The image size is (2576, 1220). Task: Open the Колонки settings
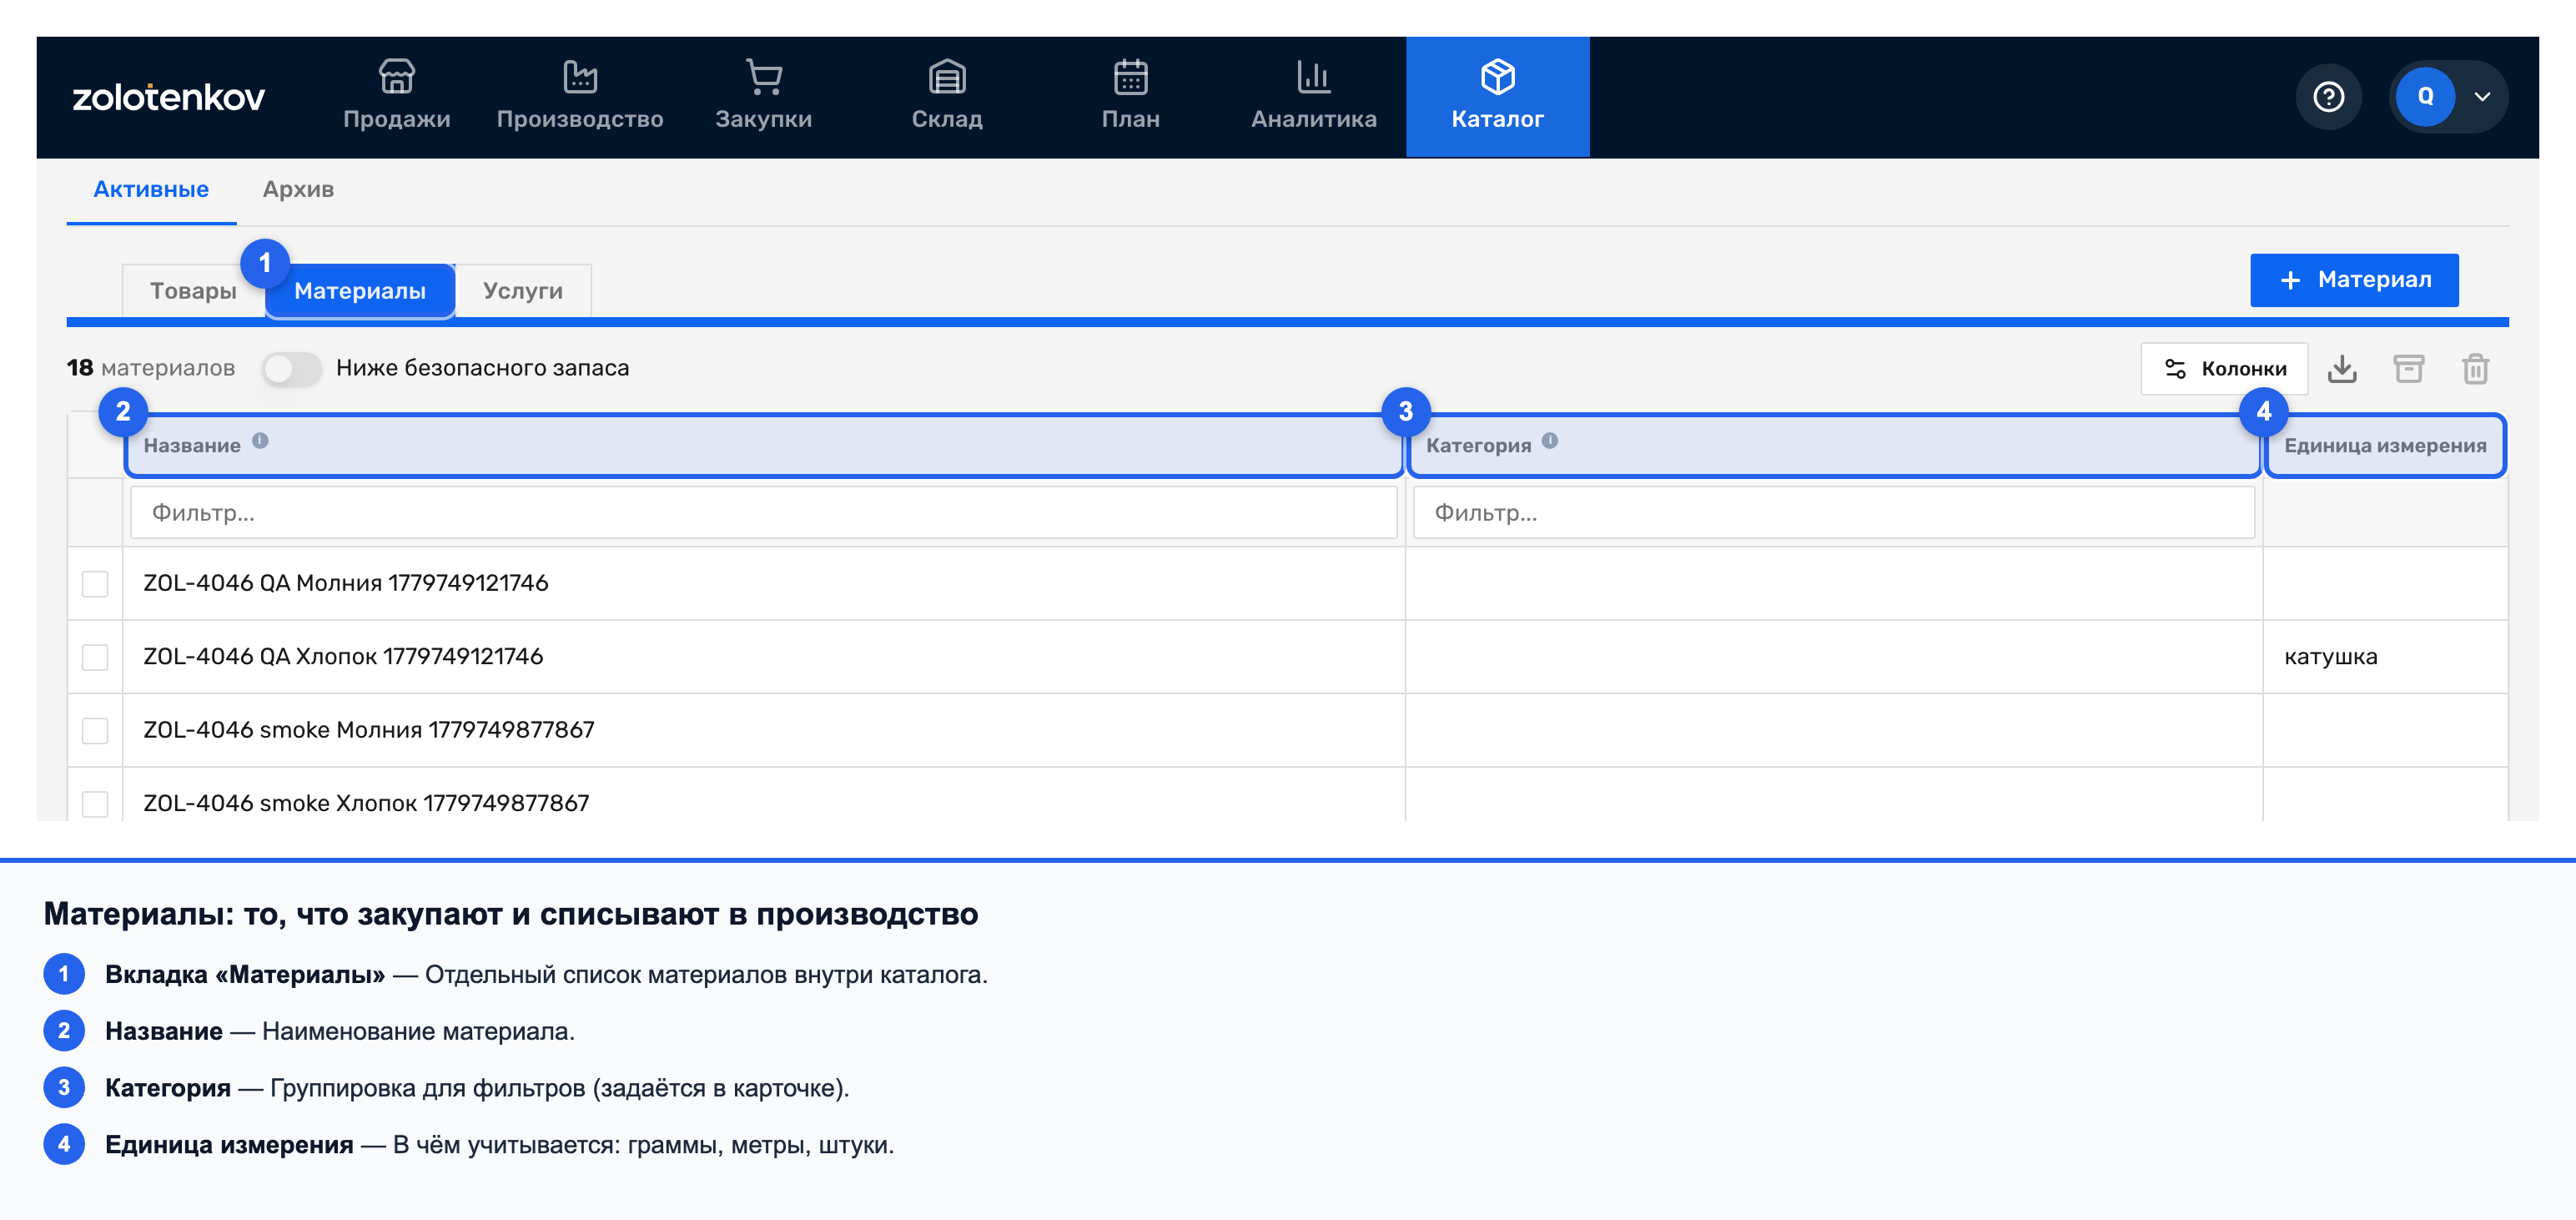click(2224, 369)
